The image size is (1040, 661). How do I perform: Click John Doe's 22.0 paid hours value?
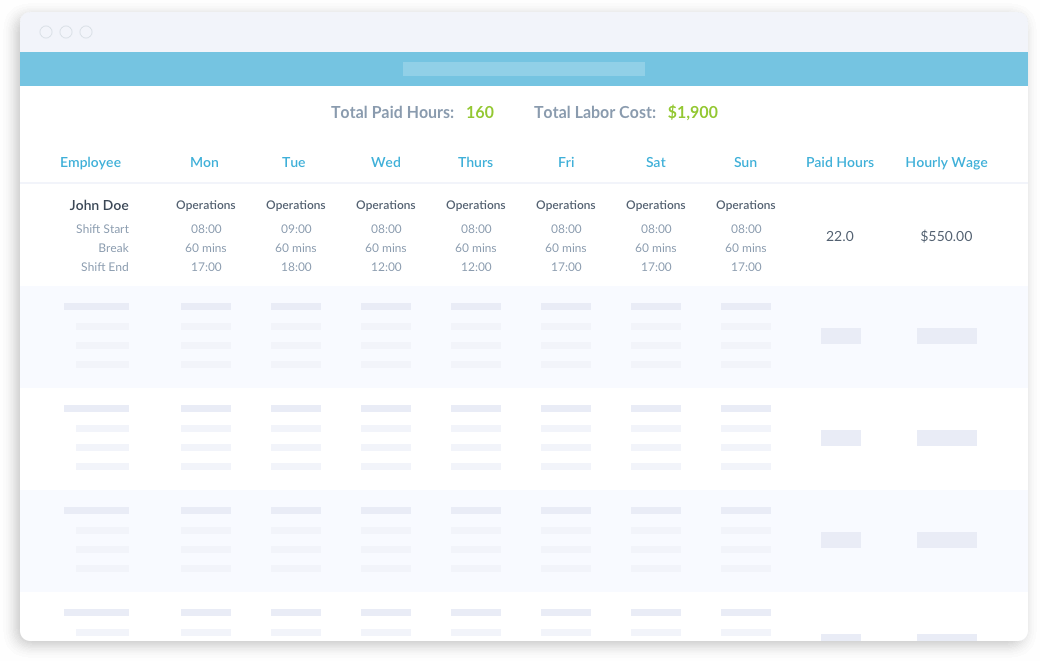(x=839, y=236)
